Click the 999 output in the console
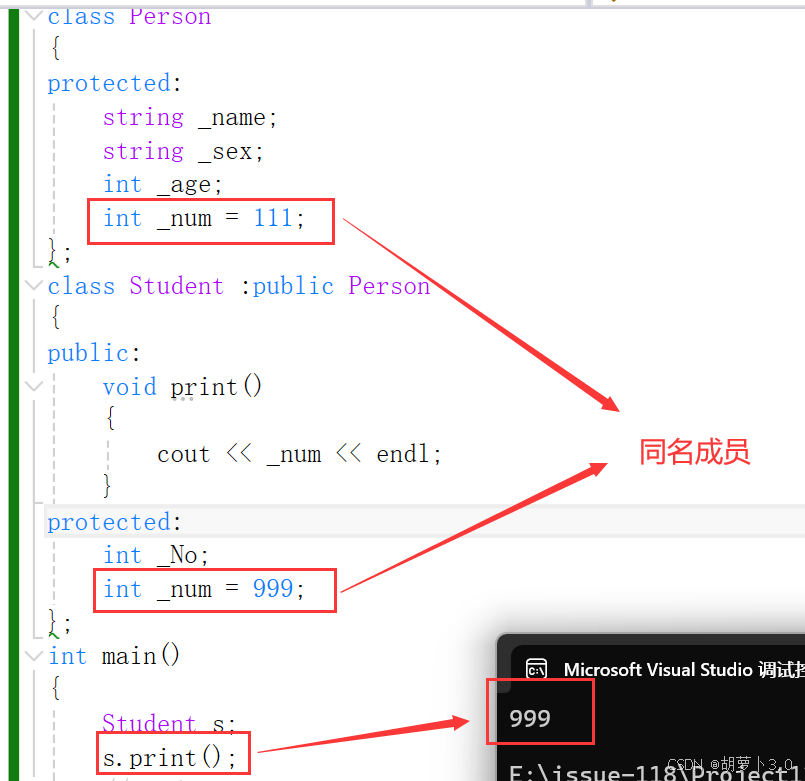The image size is (805, 781). (530, 718)
